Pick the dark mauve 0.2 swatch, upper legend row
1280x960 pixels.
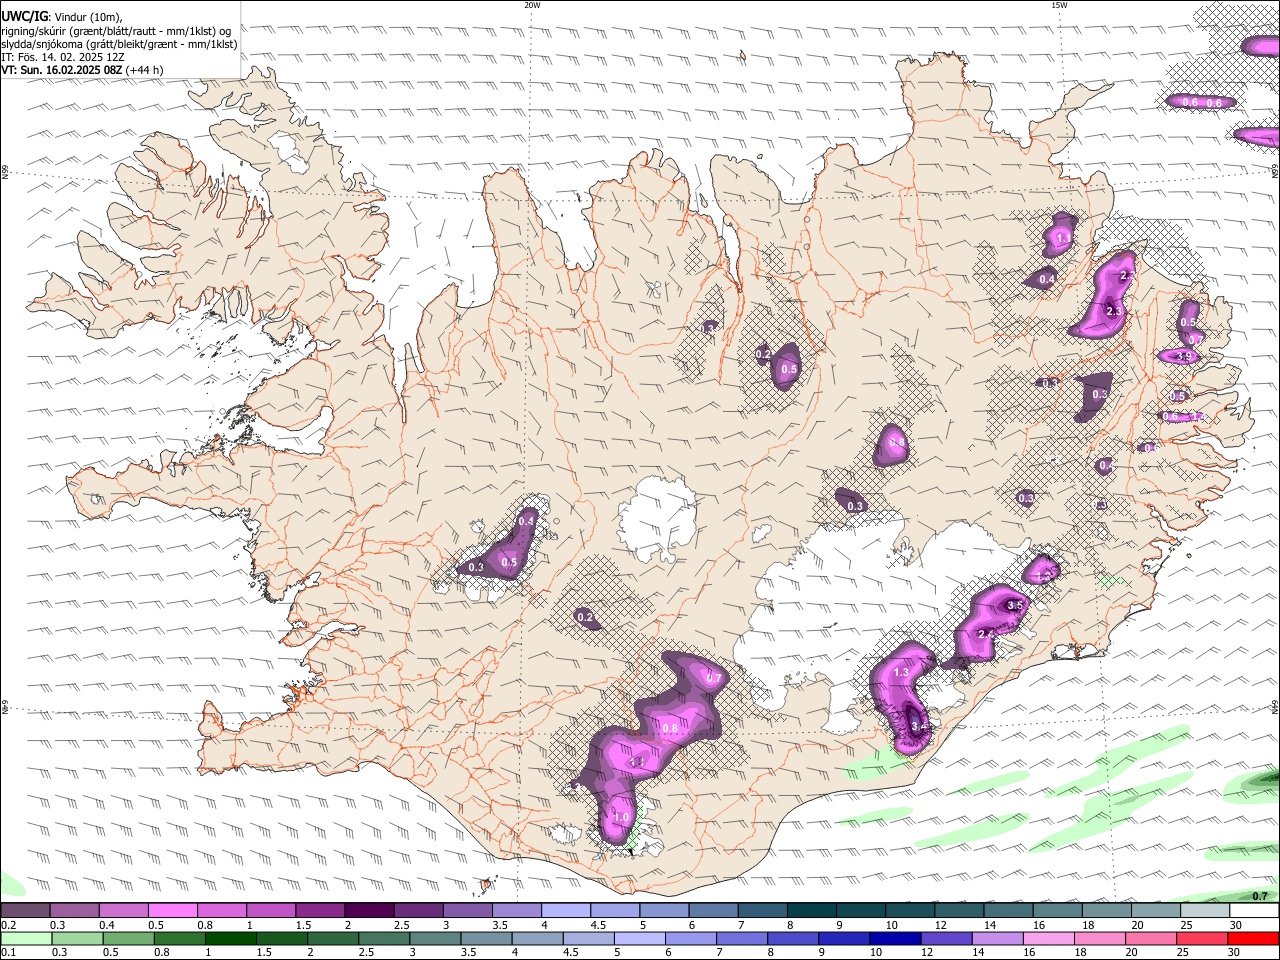point(25,911)
